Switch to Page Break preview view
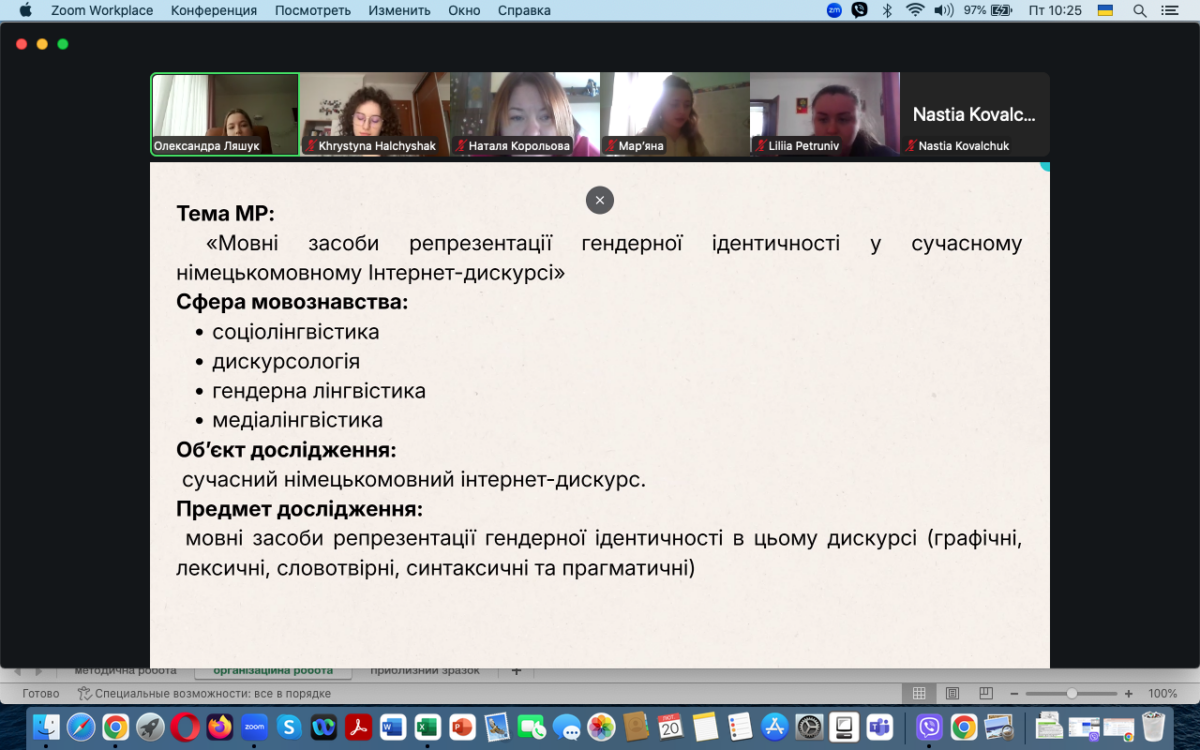This screenshot has width=1200, height=750. point(986,693)
